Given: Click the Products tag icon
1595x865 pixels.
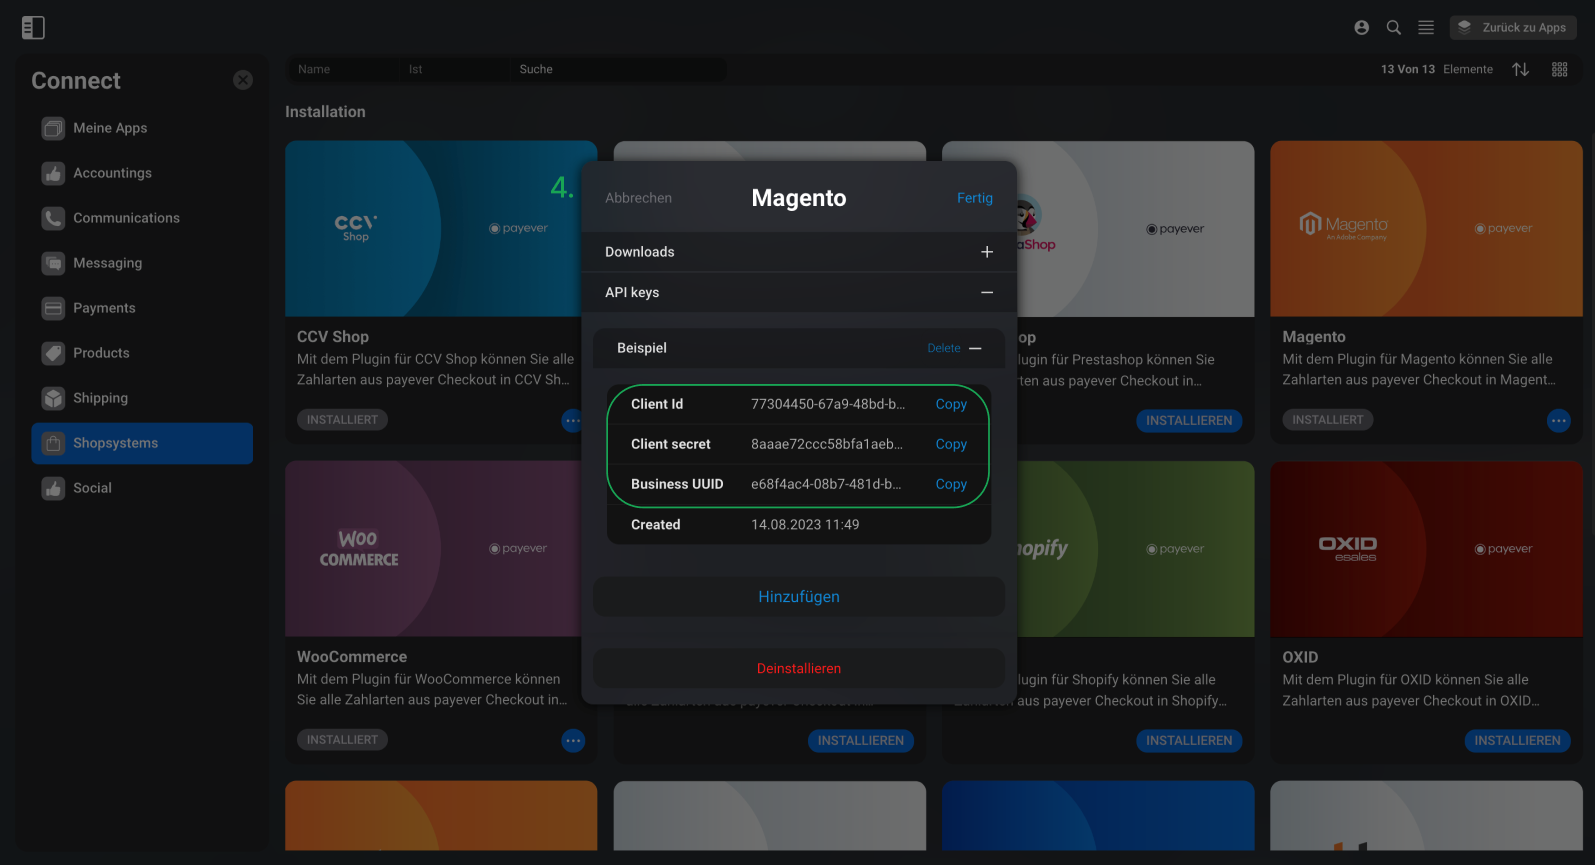Looking at the screenshot, I should click(53, 353).
